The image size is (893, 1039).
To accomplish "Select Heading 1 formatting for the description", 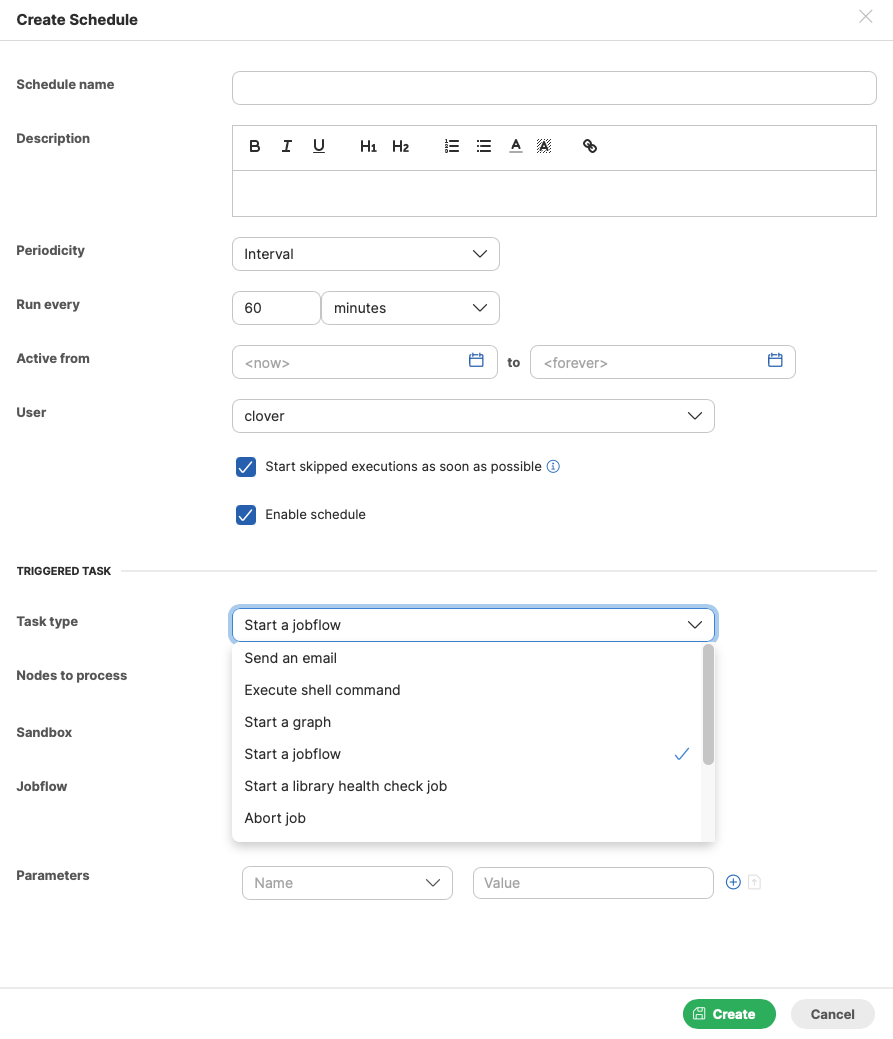I will coord(369,146).
